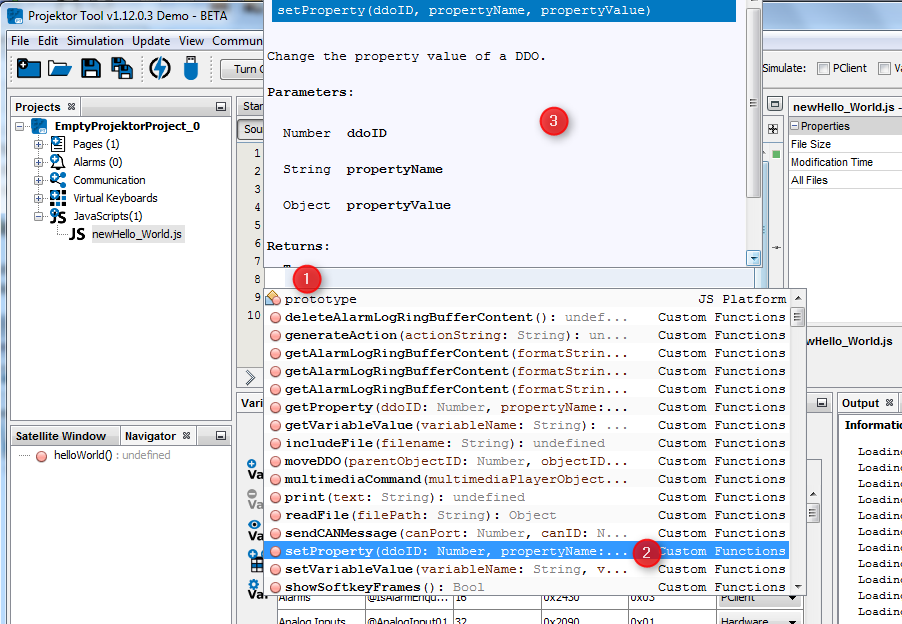Enable the PClient simulation checkbox
The width and height of the screenshot is (902, 624).
tap(825, 67)
